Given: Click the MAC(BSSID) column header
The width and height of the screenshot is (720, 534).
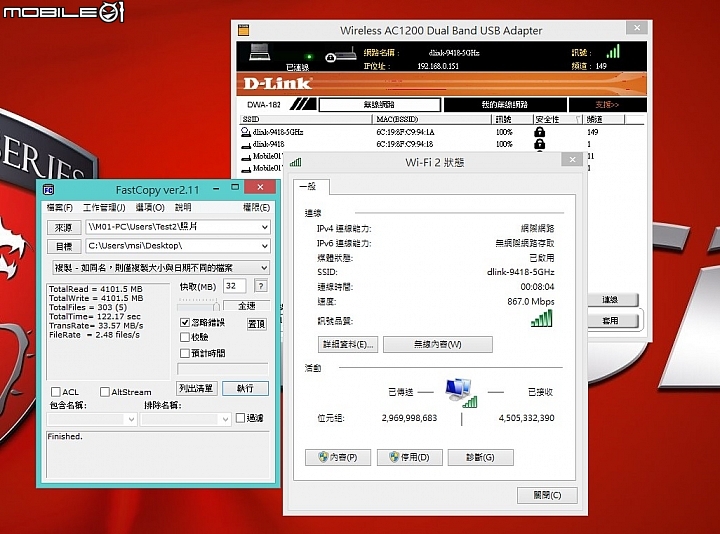Looking at the screenshot, I should click(432, 119).
